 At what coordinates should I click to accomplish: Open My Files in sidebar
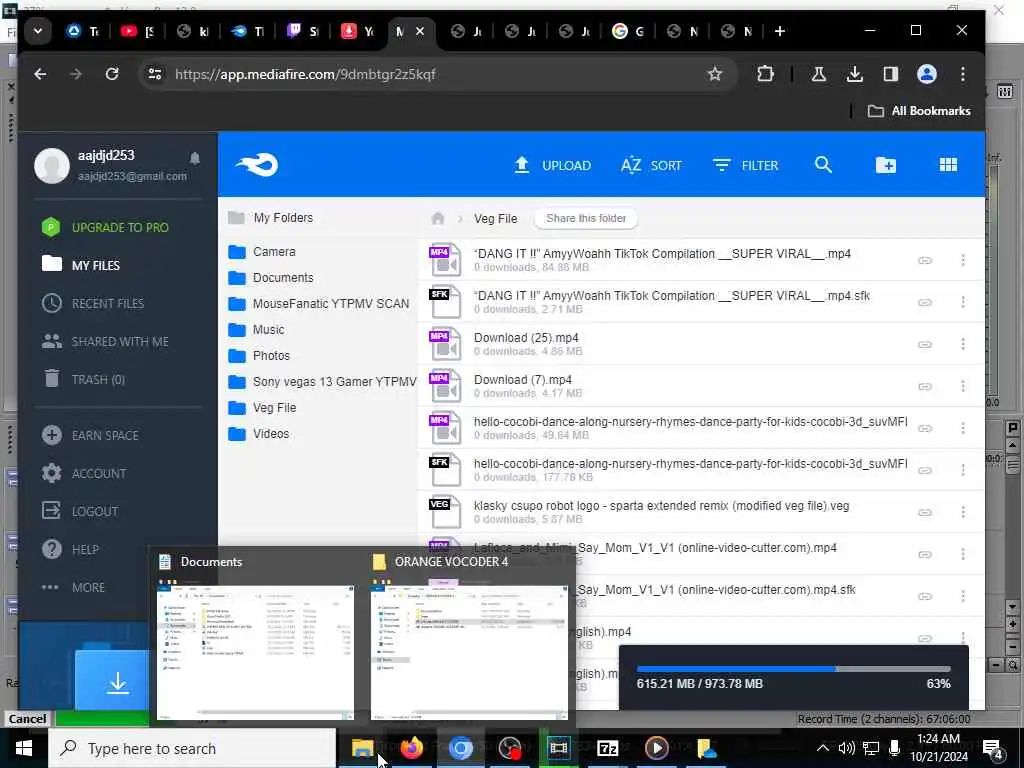(81, 265)
